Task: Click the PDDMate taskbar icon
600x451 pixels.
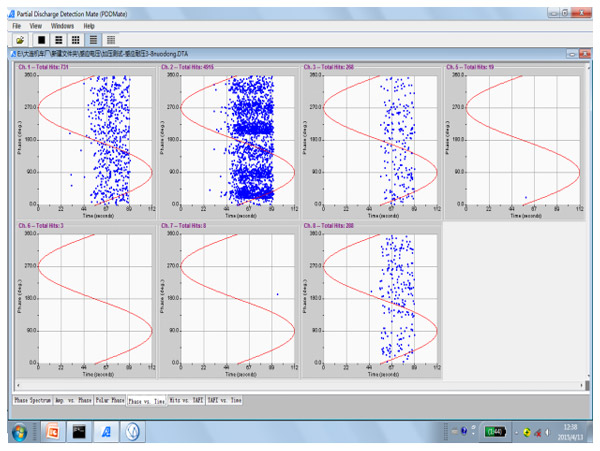Action: (106, 432)
